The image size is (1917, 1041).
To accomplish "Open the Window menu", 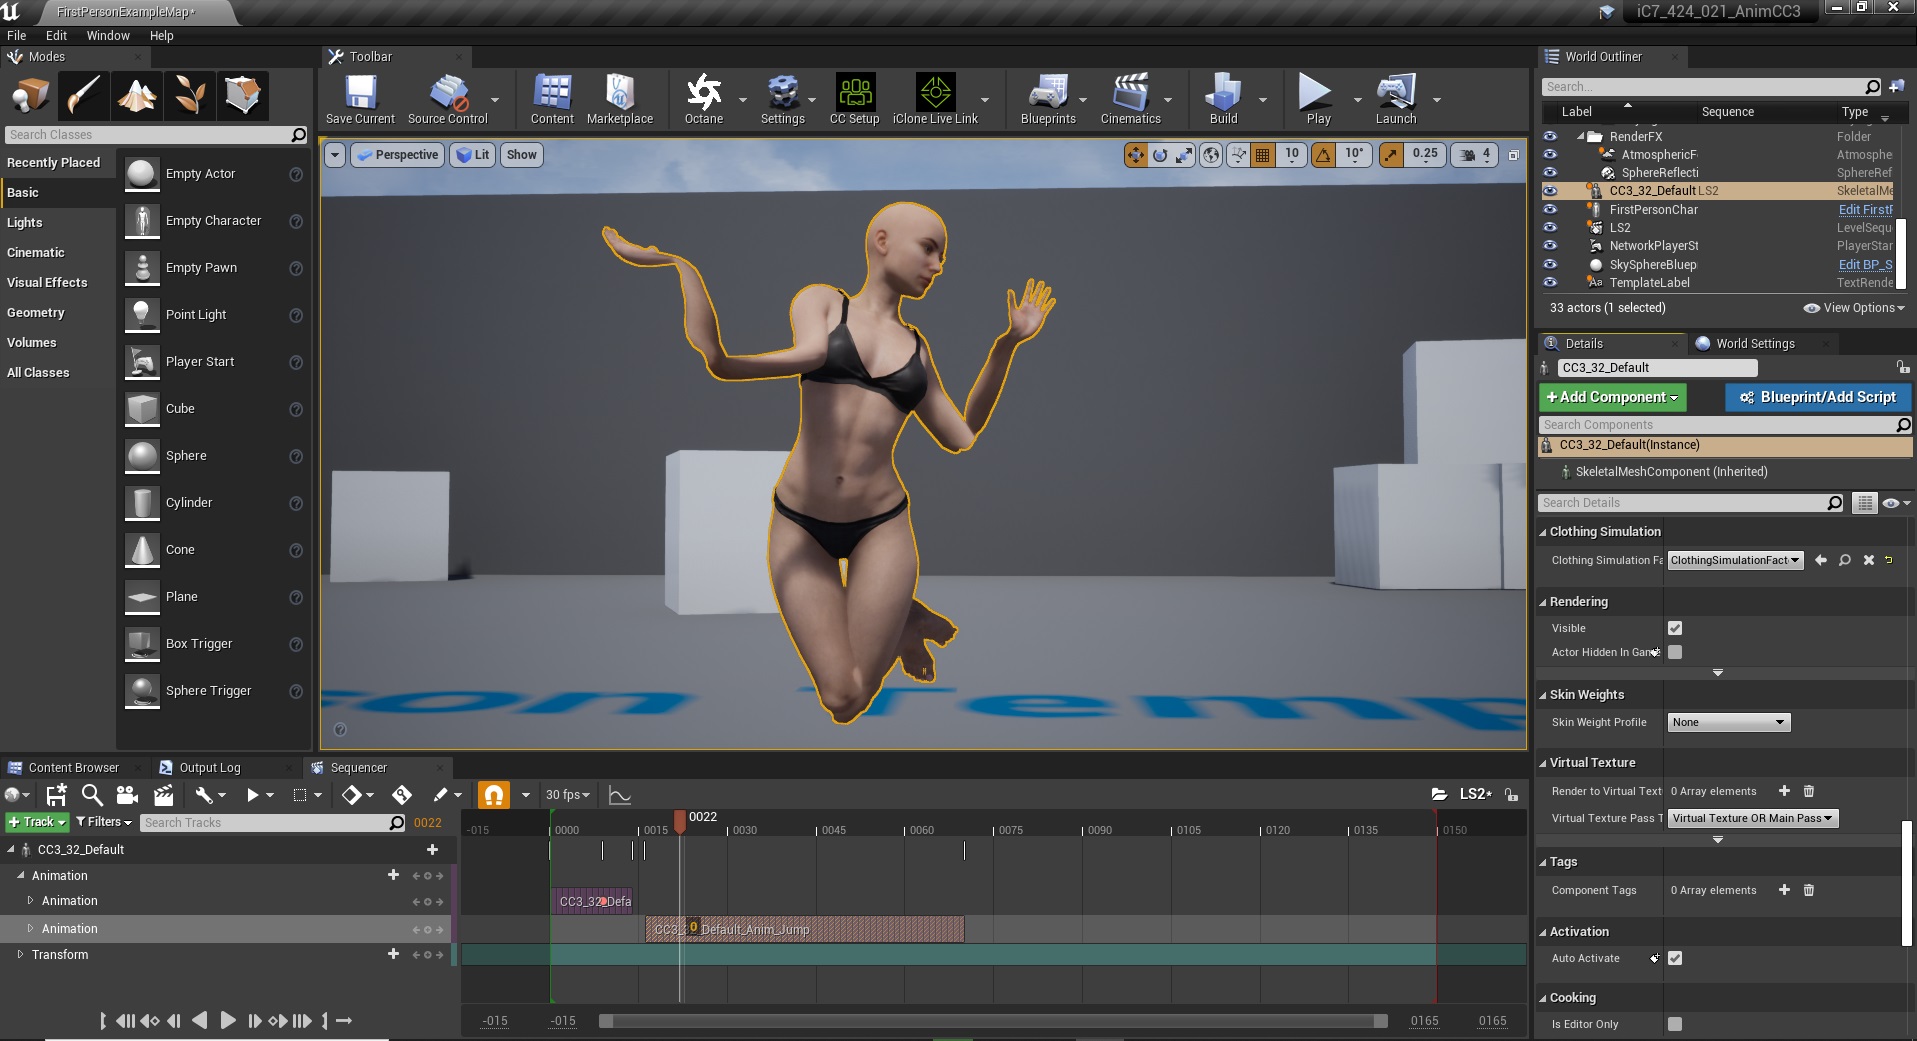I will [x=108, y=35].
